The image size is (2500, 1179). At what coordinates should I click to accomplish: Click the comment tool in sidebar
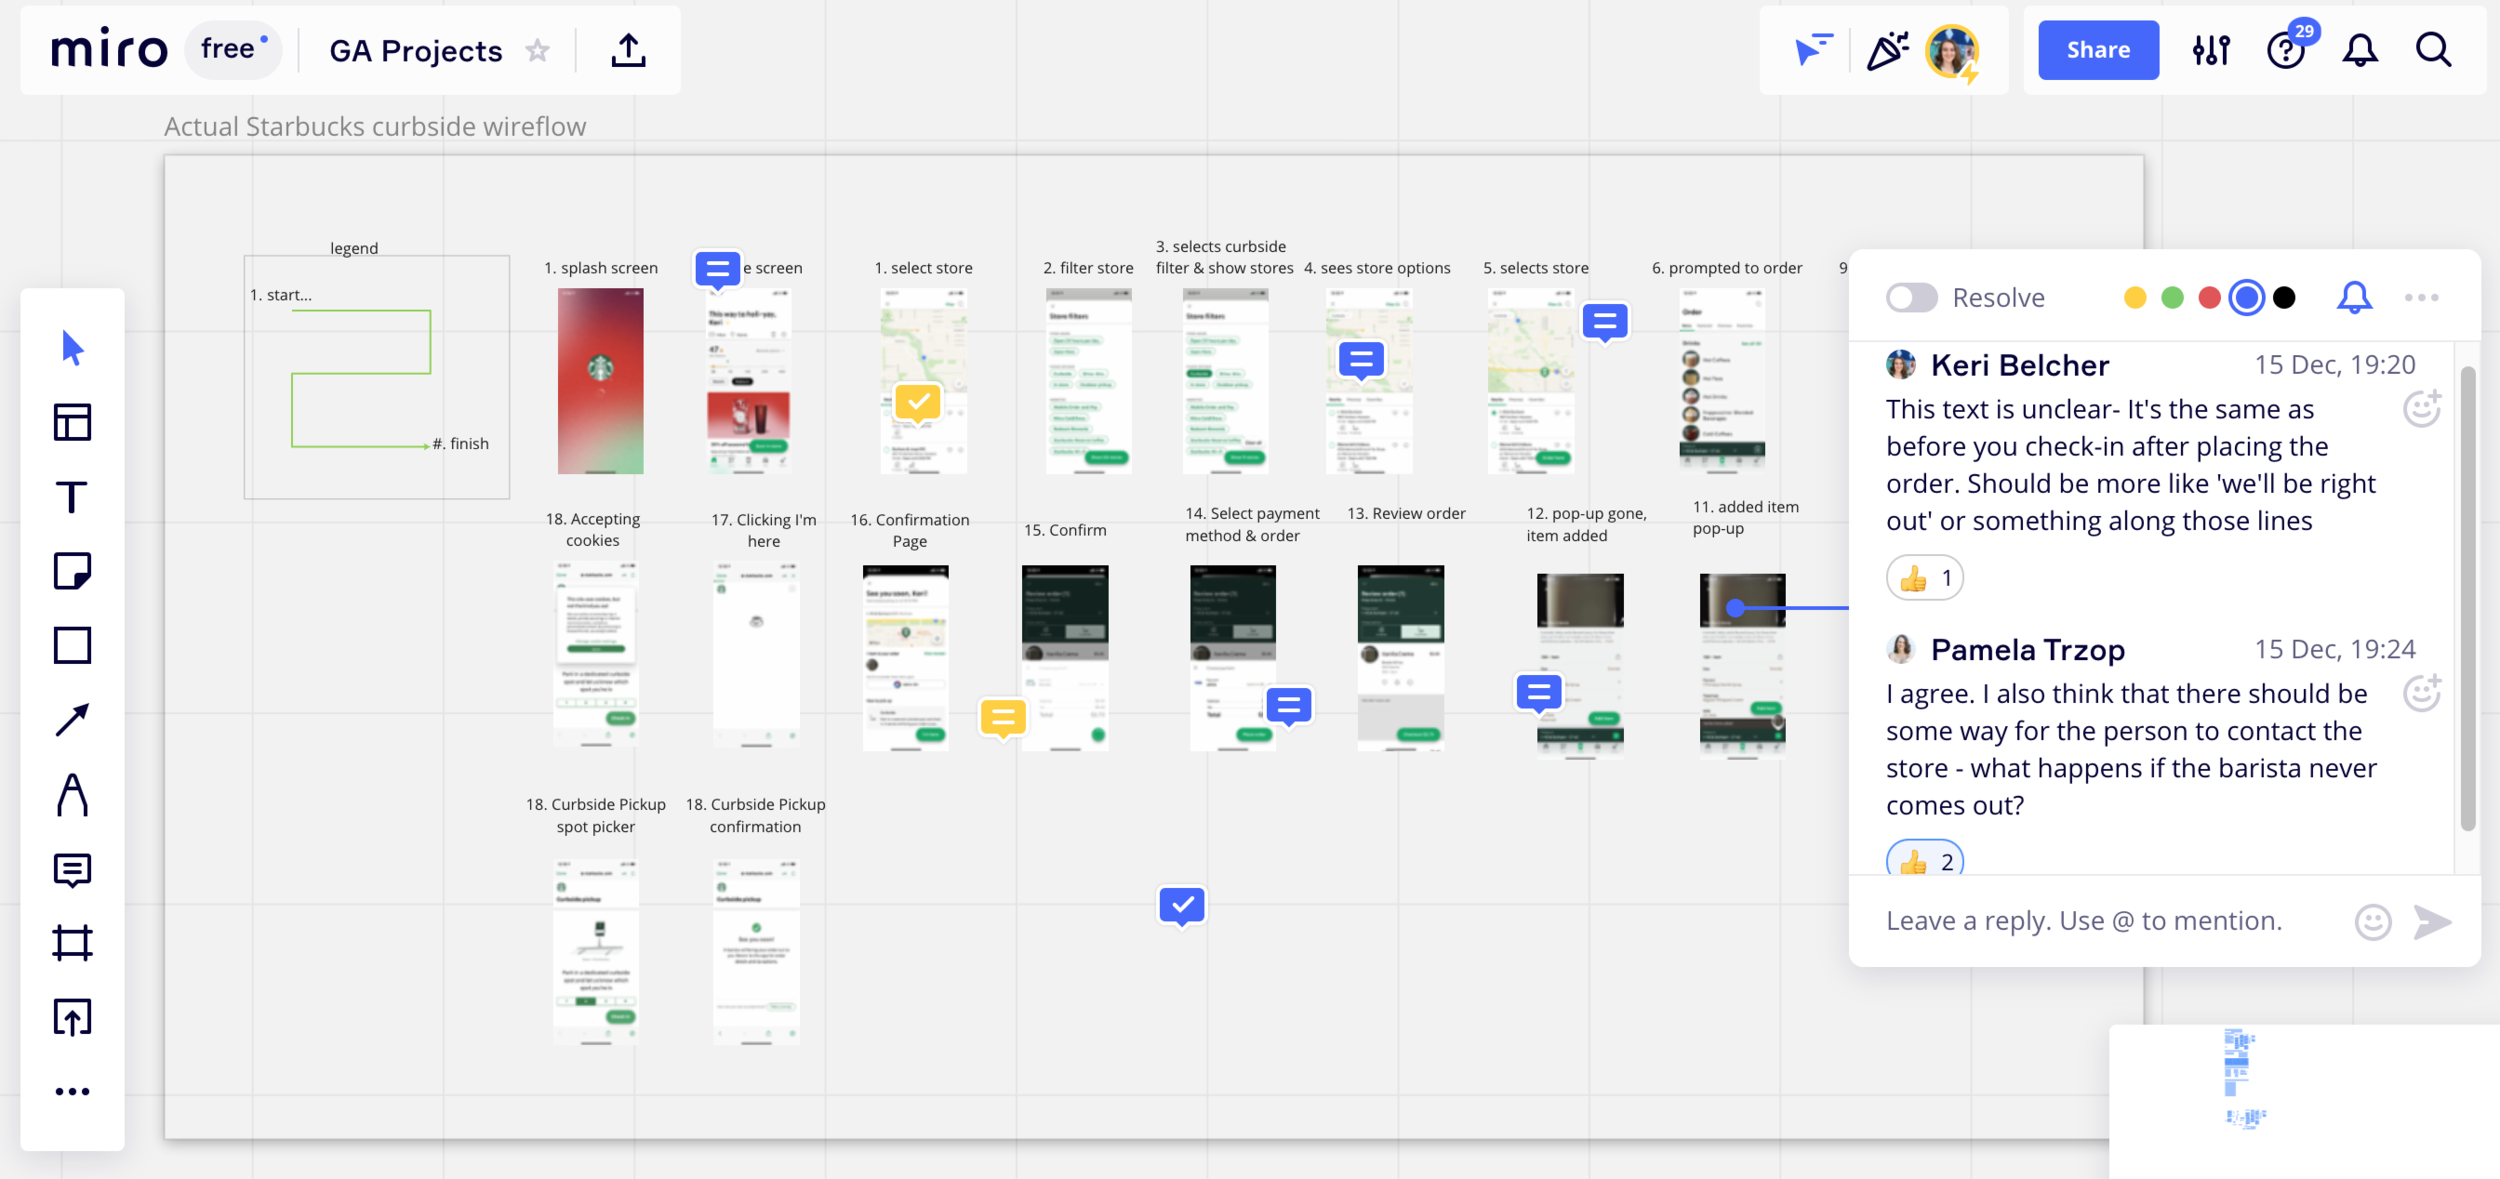(x=72, y=870)
